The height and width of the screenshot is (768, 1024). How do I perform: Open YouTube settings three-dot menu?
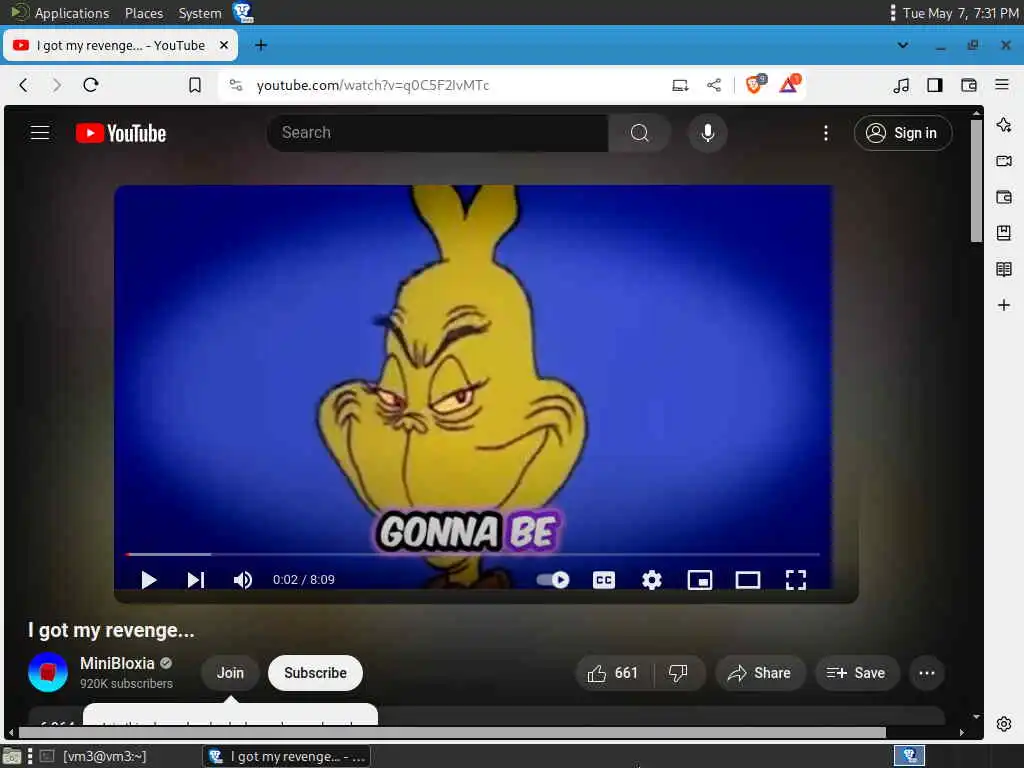(825, 133)
